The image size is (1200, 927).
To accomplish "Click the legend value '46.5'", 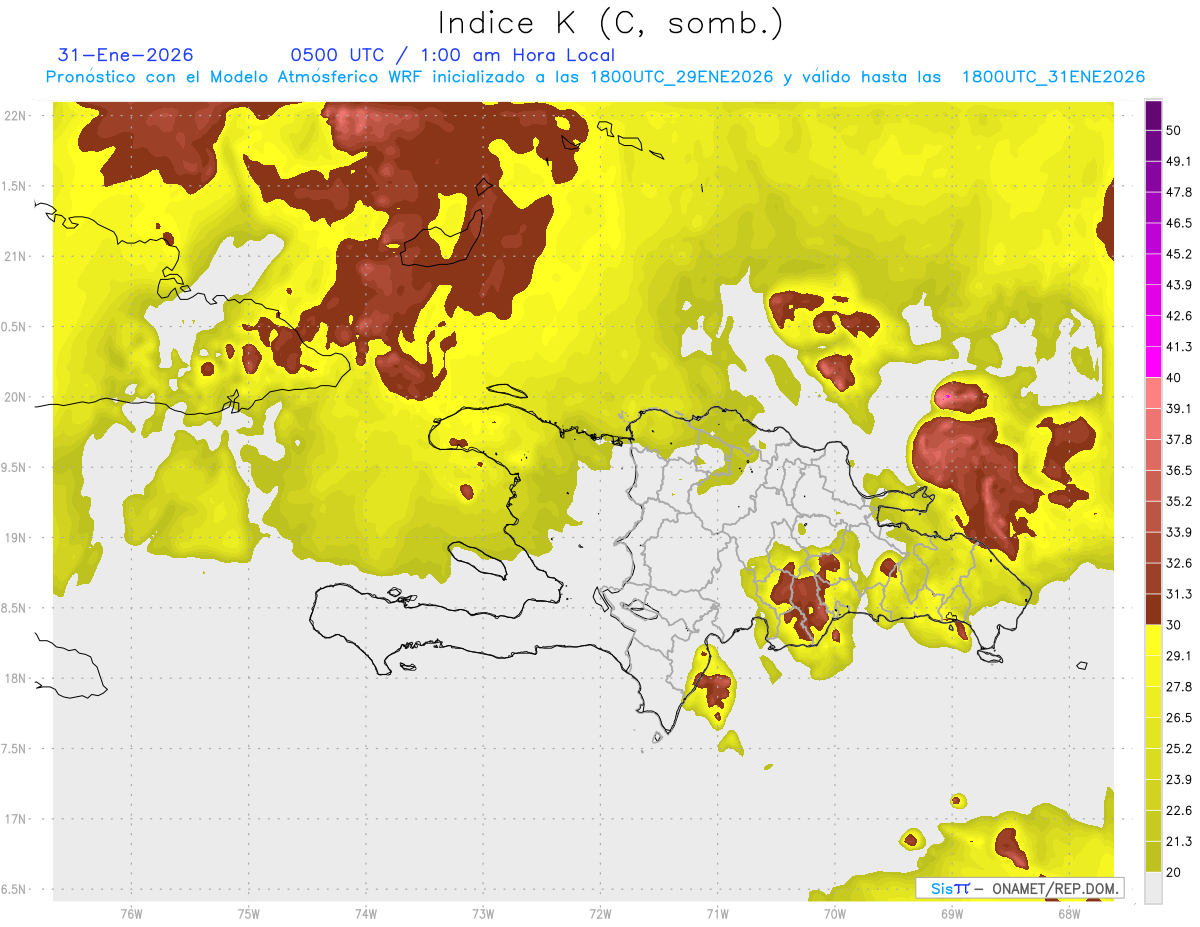I will (1180, 223).
